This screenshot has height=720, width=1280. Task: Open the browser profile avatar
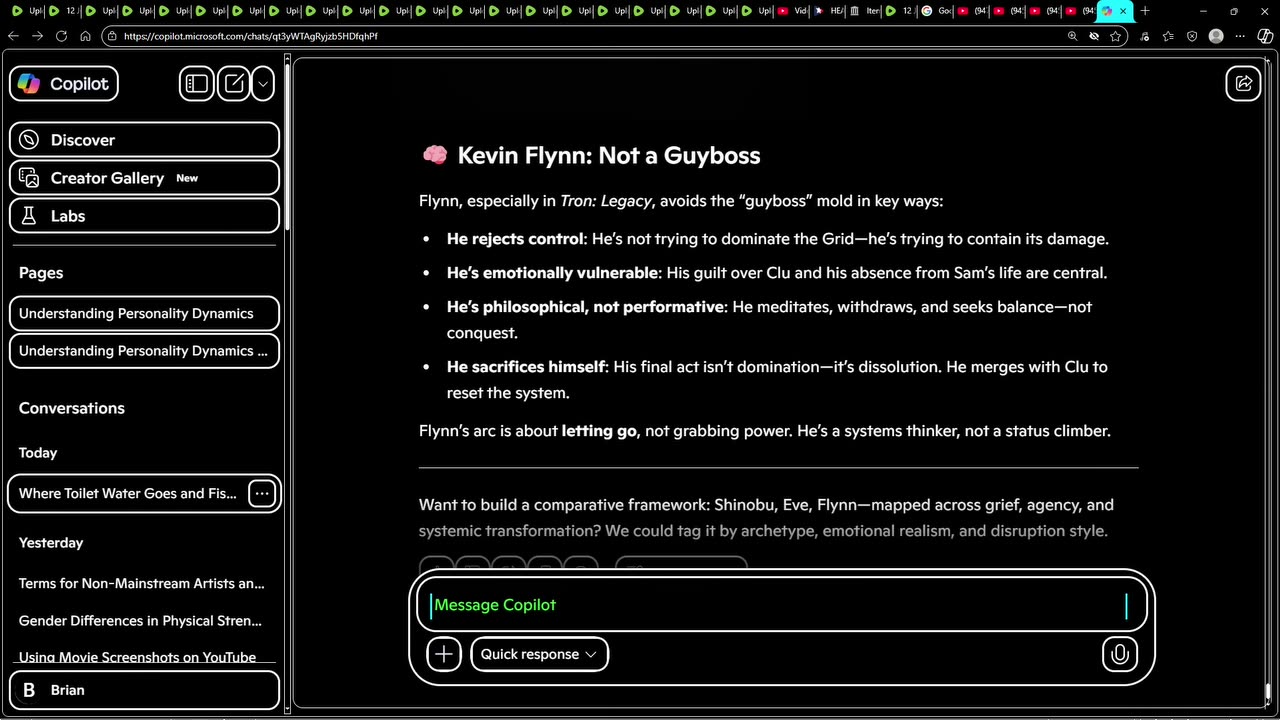pyautogui.click(x=1216, y=36)
